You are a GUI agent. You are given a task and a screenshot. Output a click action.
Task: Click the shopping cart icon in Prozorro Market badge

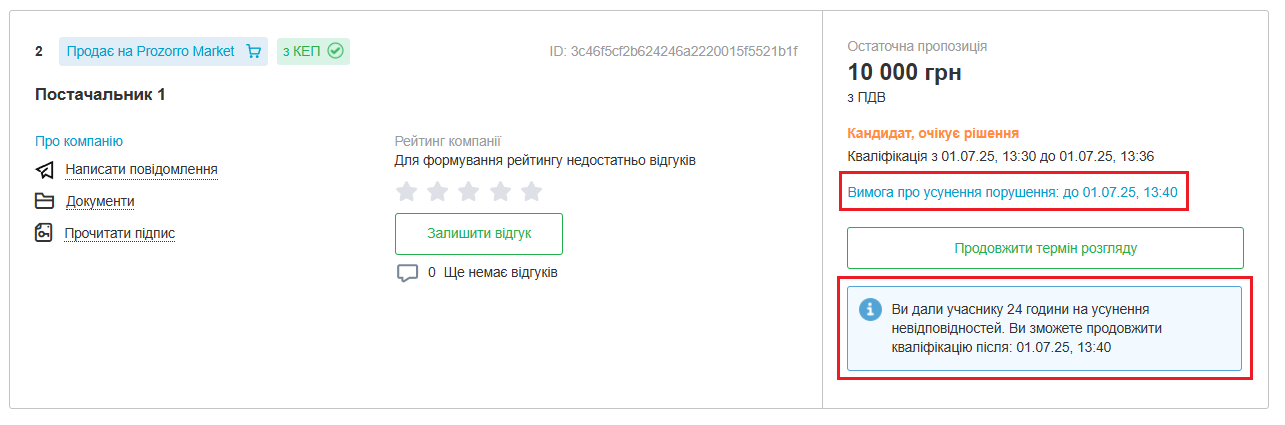[253, 51]
